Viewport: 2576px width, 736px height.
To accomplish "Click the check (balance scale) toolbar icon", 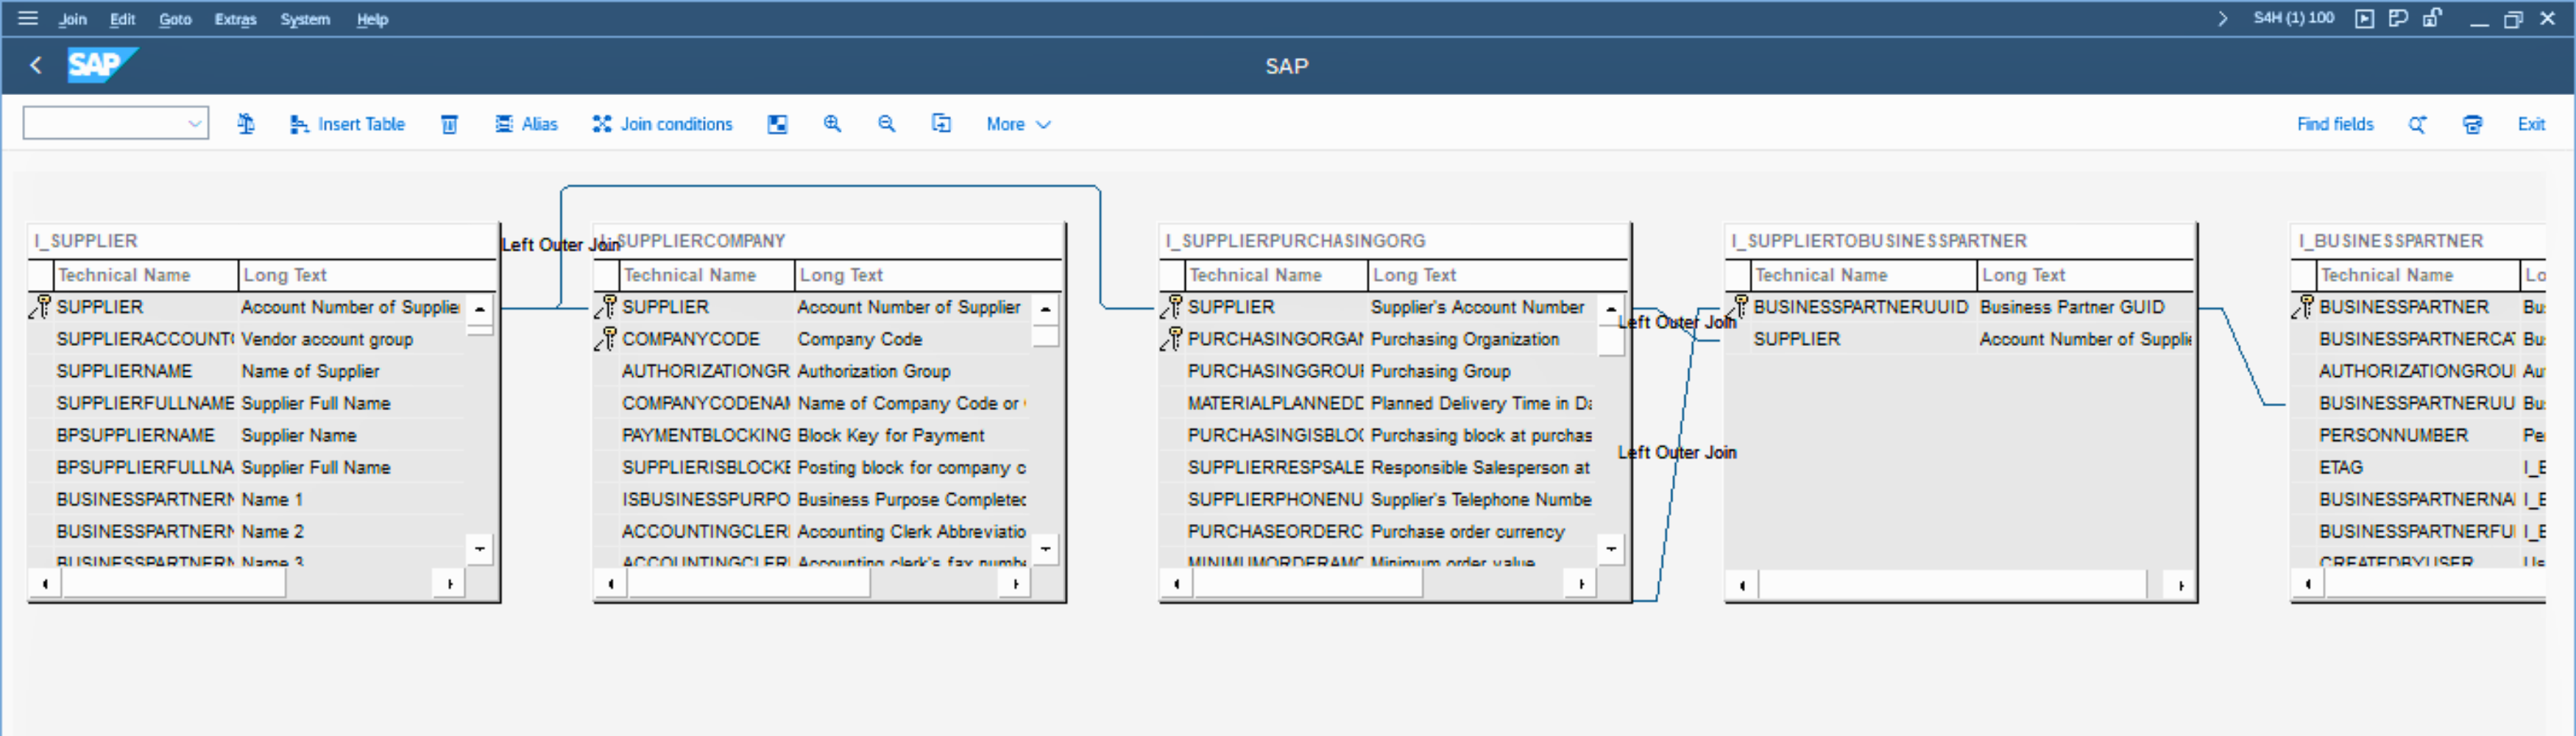I will (246, 124).
